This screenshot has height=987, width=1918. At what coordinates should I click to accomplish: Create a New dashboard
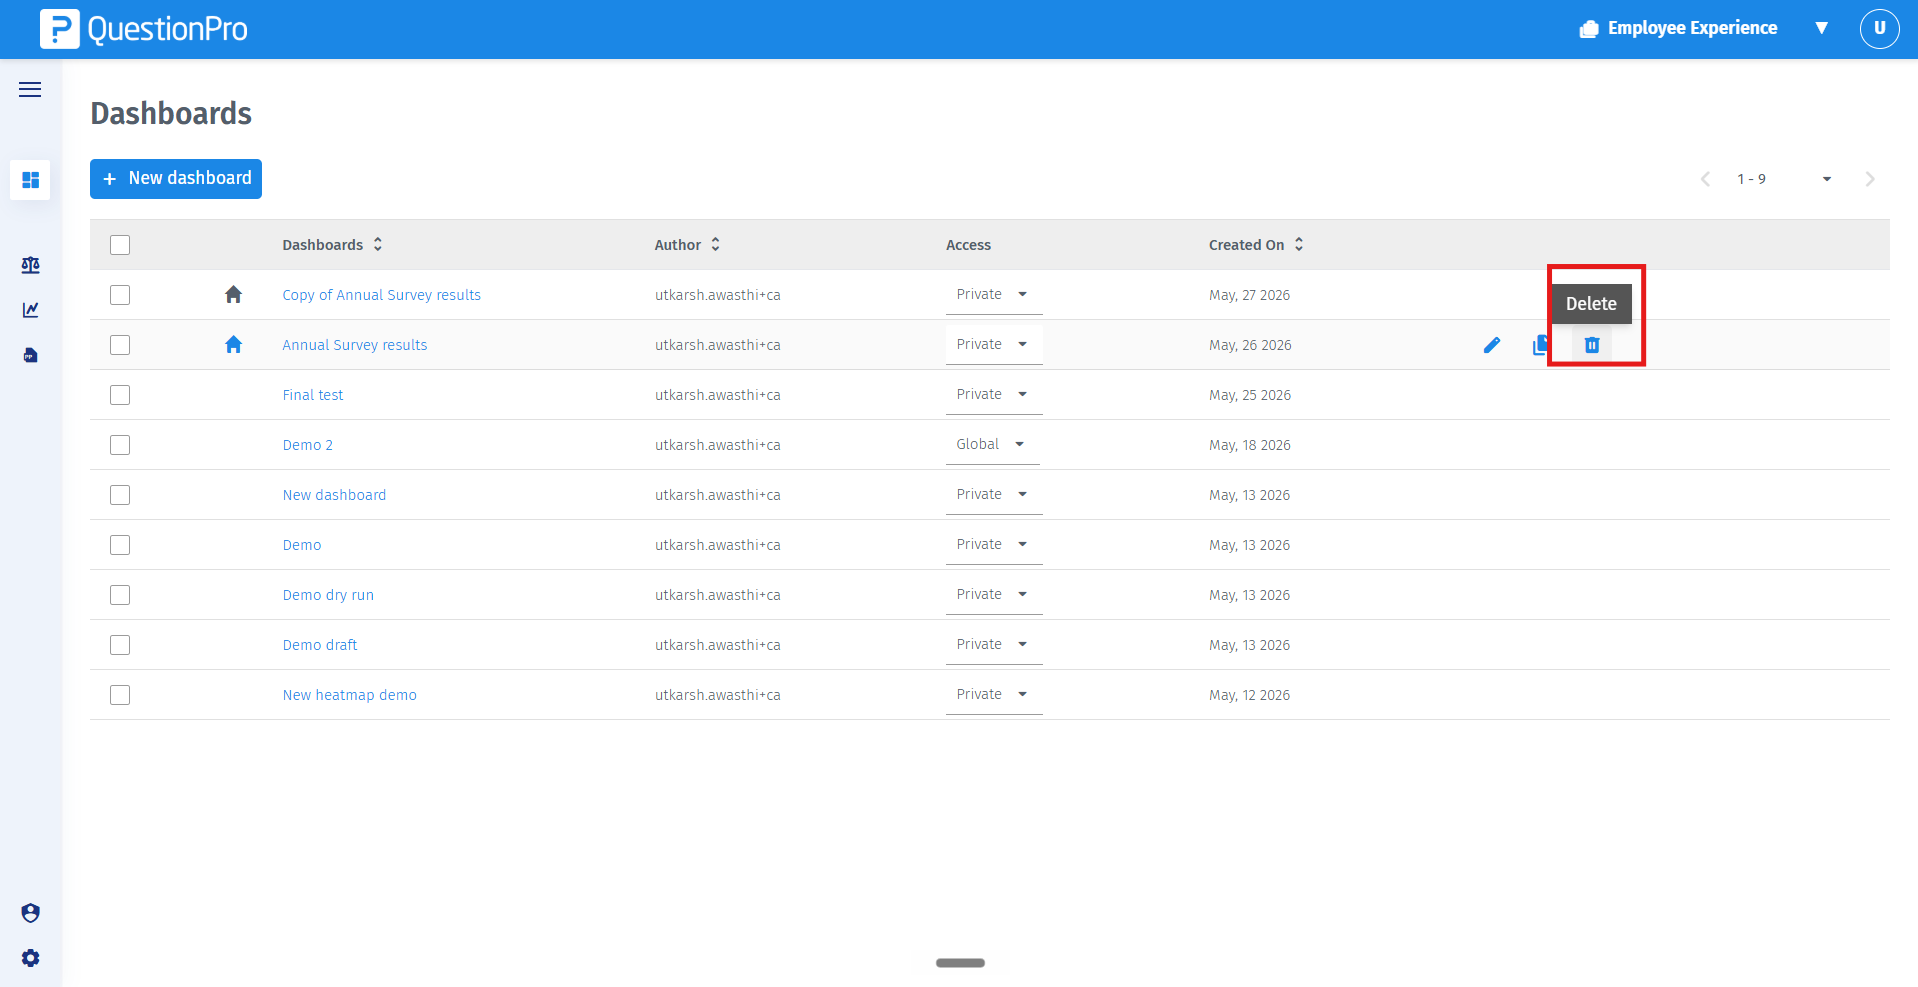click(176, 179)
